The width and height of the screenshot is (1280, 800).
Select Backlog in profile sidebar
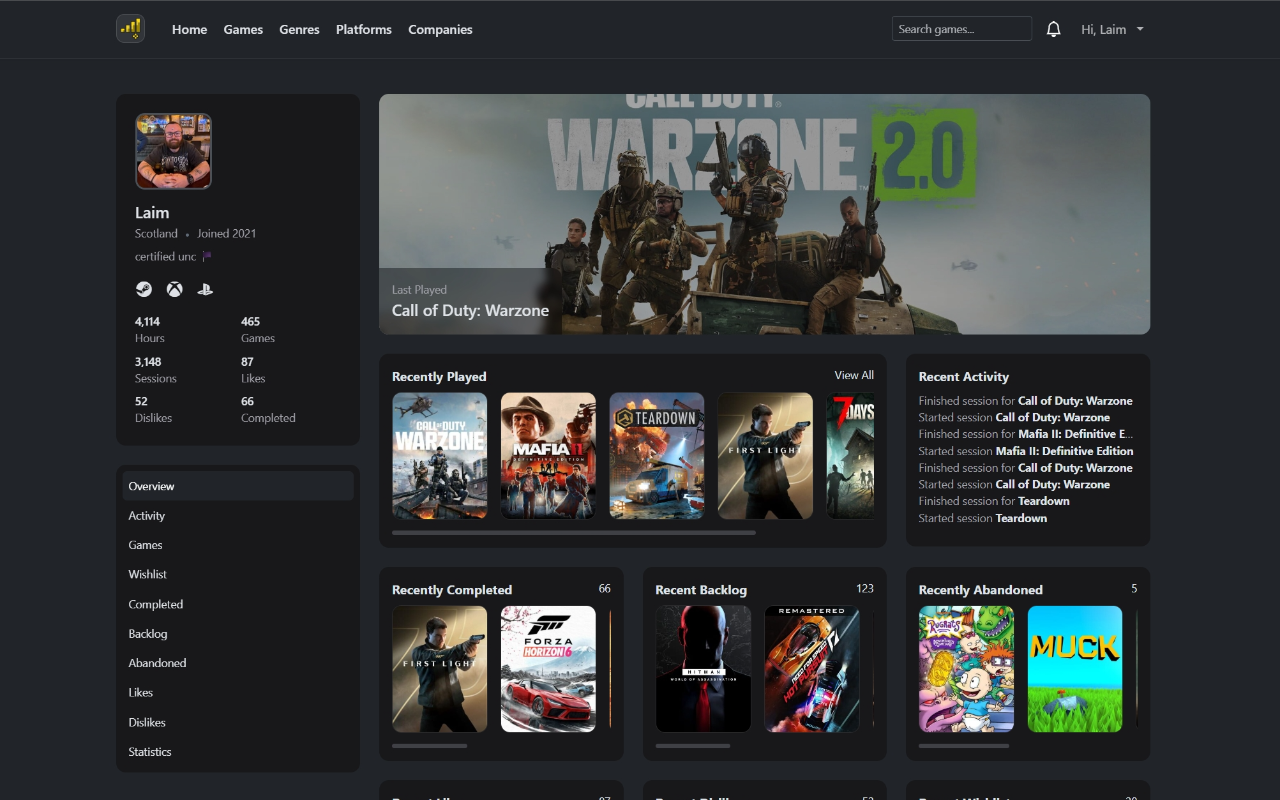[x=238, y=633]
